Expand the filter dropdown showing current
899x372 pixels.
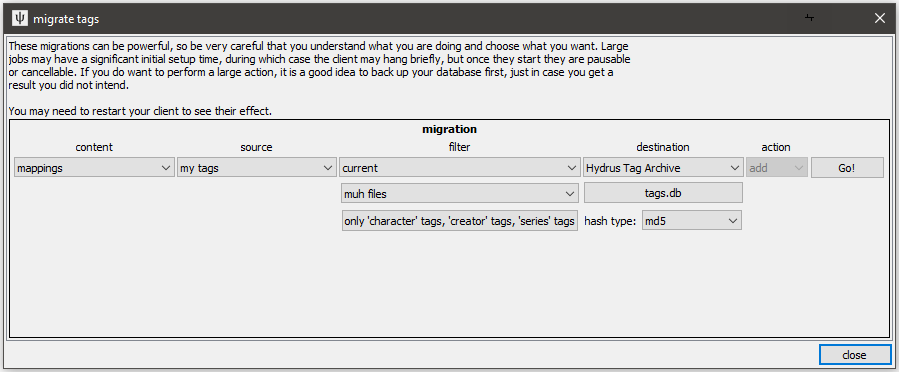(459, 168)
